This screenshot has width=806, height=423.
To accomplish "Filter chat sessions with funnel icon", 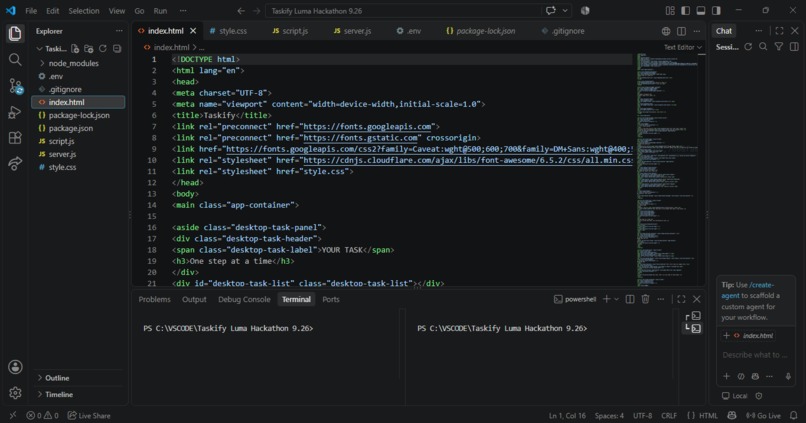I will tap(779, 47).
